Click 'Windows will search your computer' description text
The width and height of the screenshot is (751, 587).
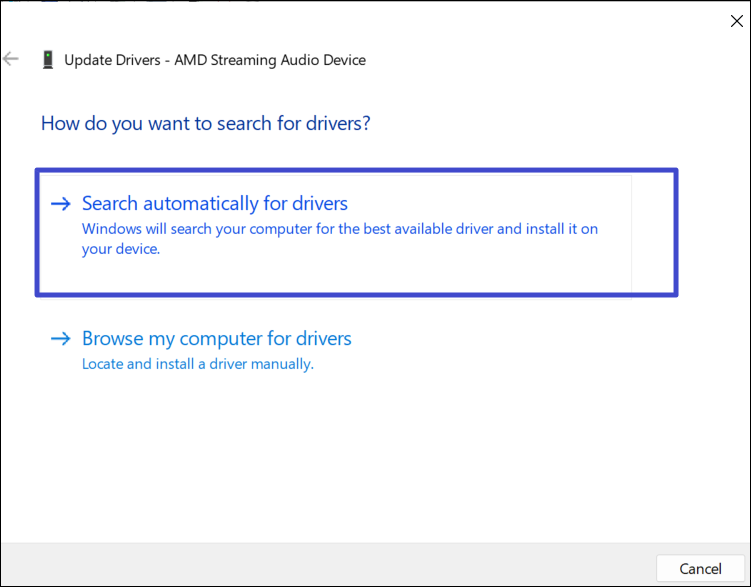(x=339, y=229)
